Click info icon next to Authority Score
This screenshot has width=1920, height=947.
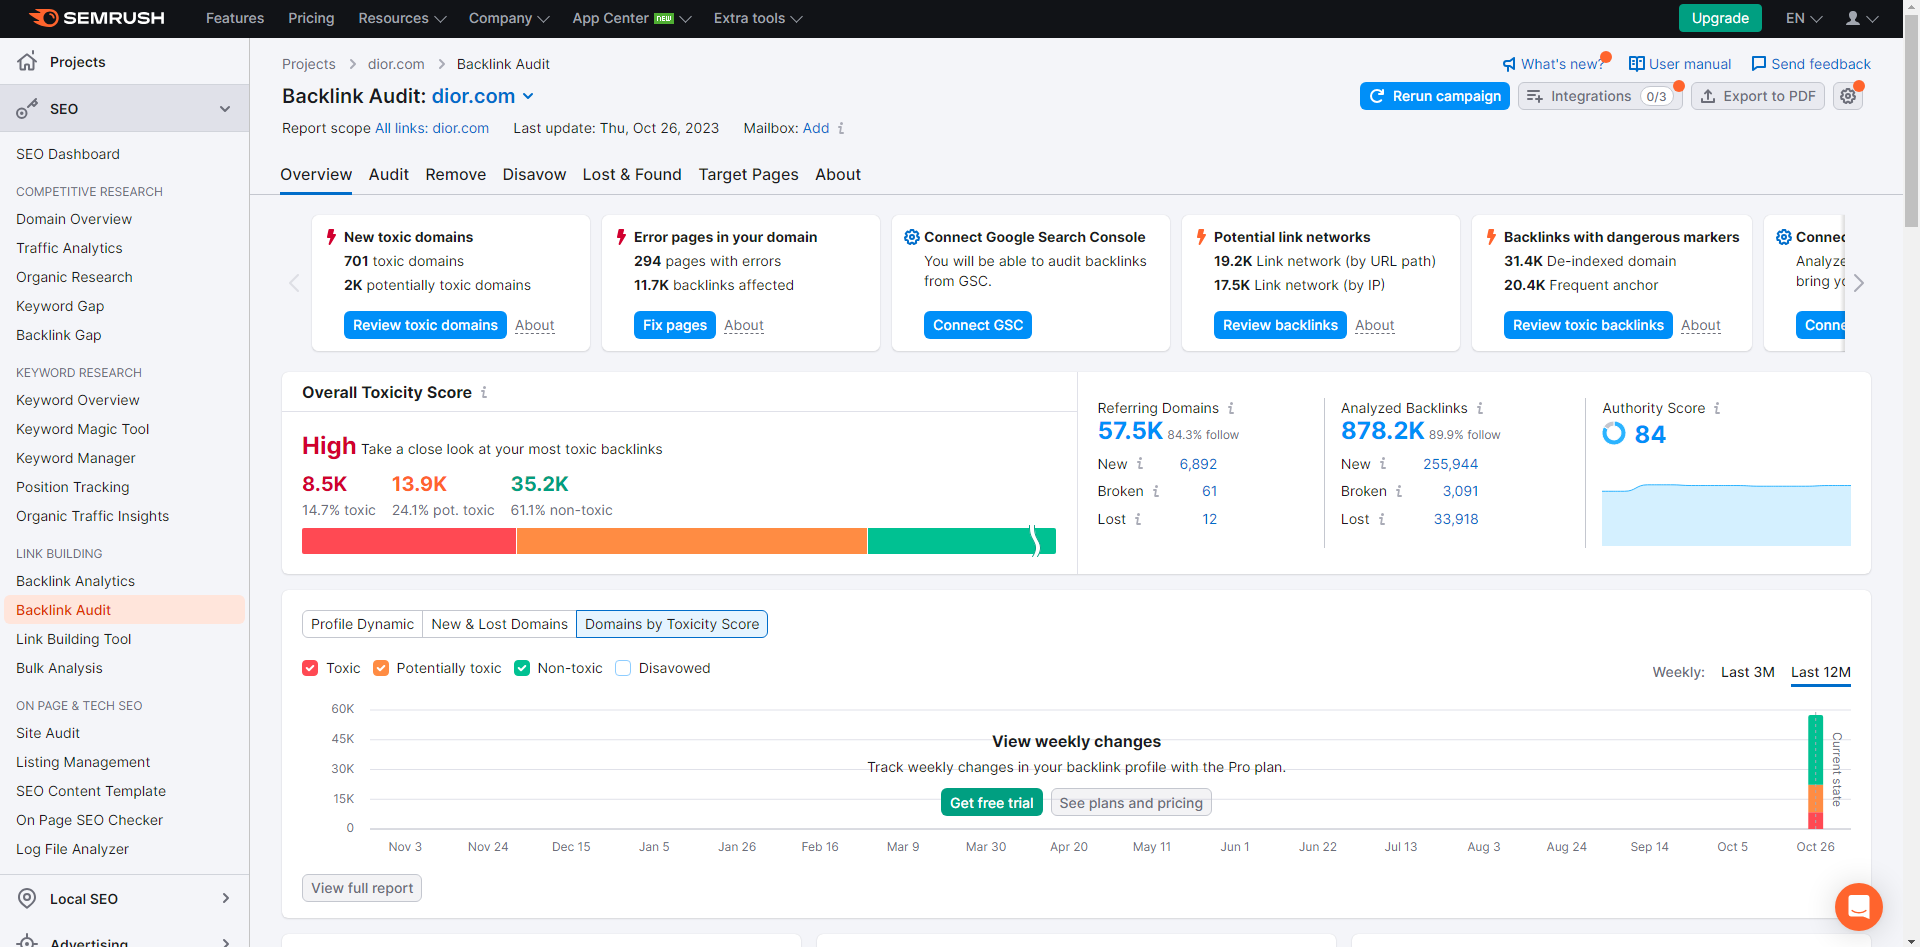point(1717,408)
